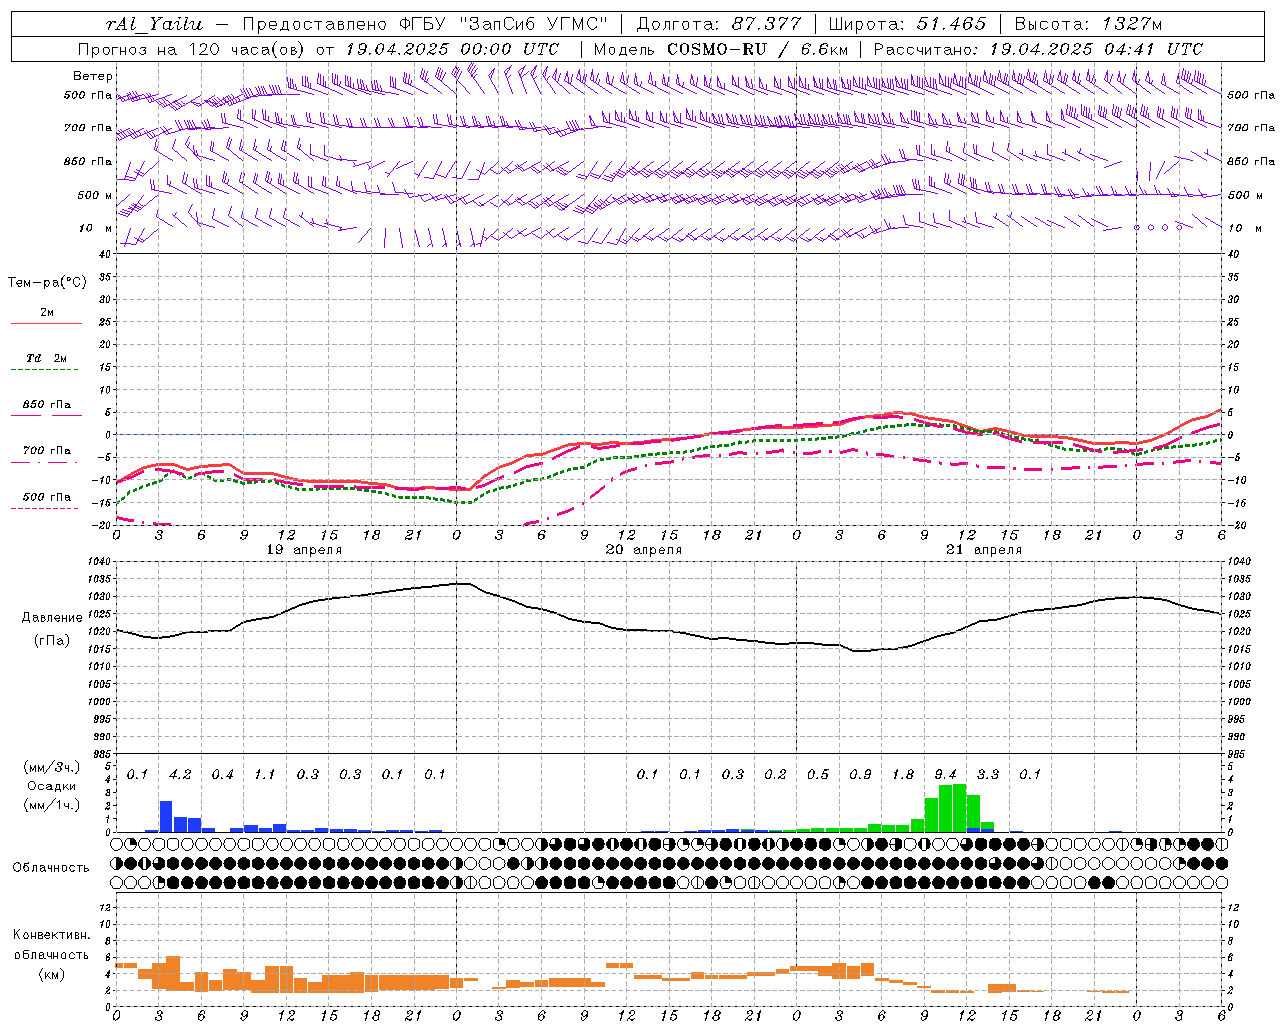Click the Облачность cloudiness label
Image resolution: width=1280 pixels, height=1024 pixels.
[x=51, y=868]
